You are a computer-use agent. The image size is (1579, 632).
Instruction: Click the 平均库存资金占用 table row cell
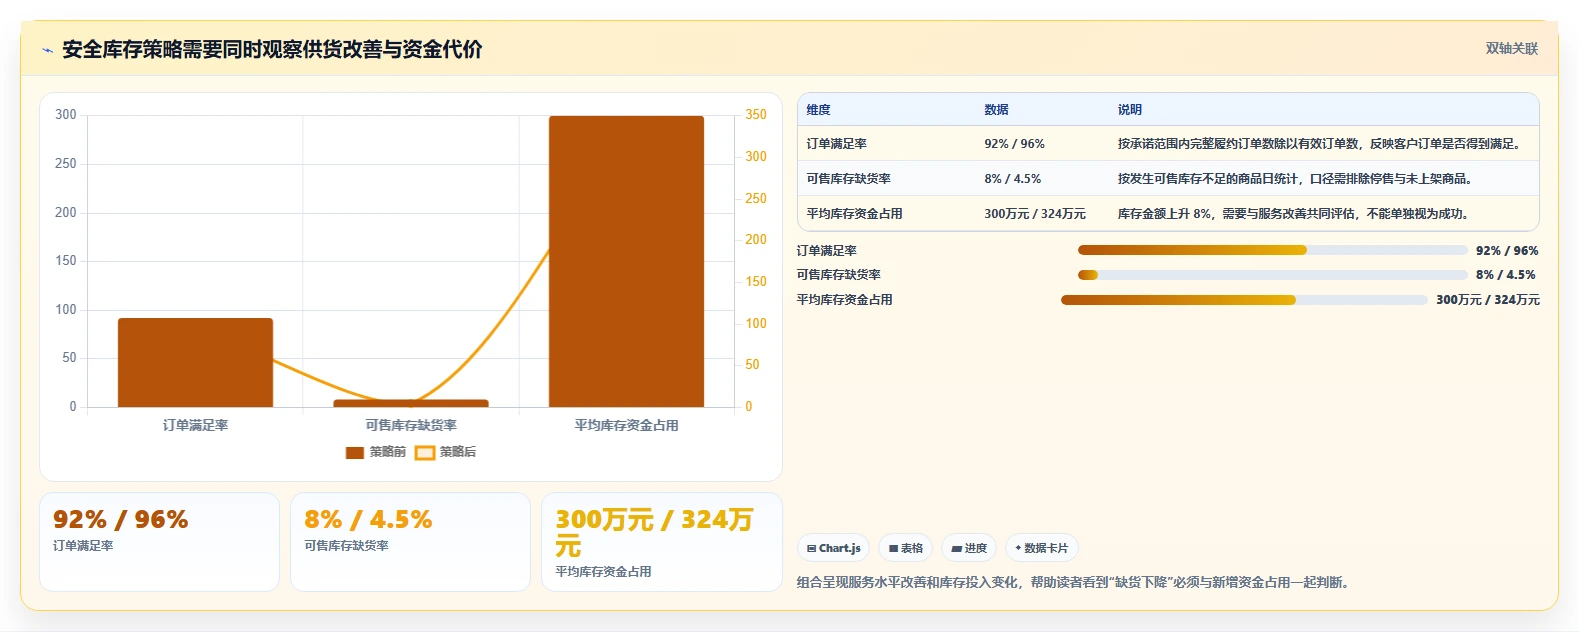tap(854, 214)
